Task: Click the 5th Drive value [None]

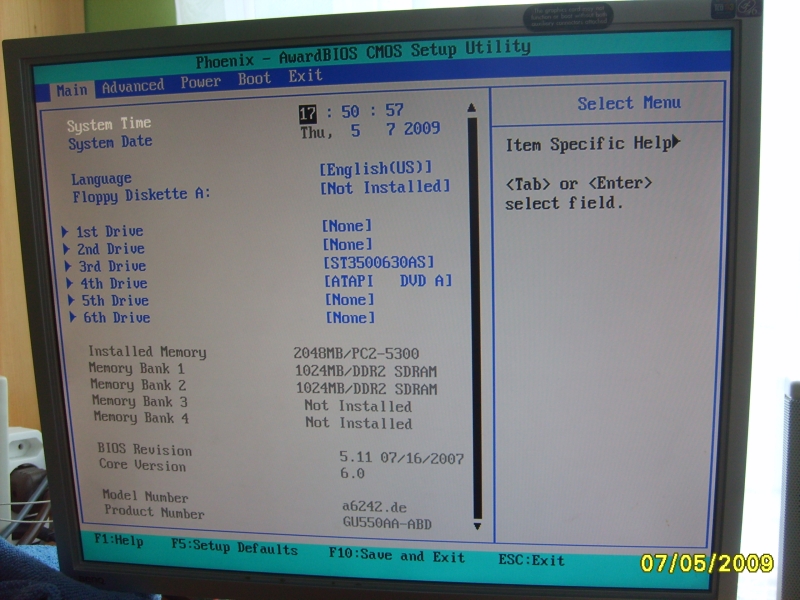Action: coord(350,299)
